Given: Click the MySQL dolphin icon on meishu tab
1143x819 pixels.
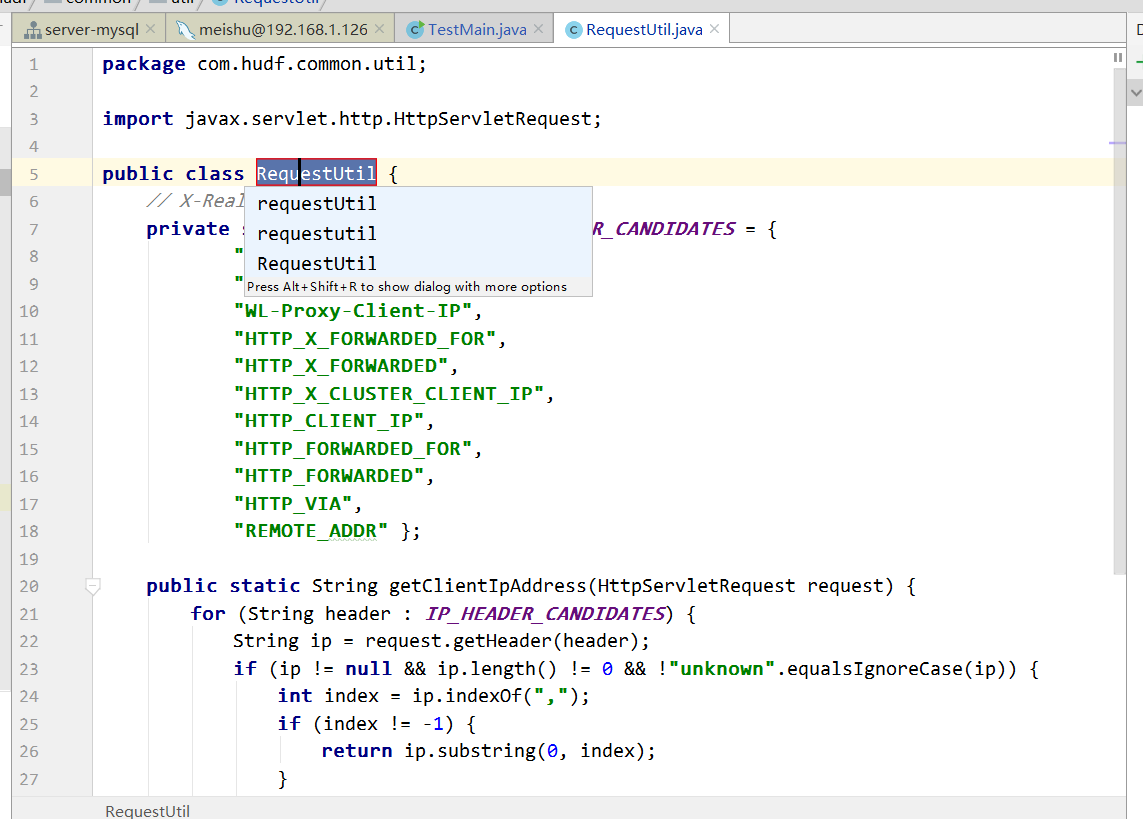Looking at the screenshot, I should [x=185, y=30].
